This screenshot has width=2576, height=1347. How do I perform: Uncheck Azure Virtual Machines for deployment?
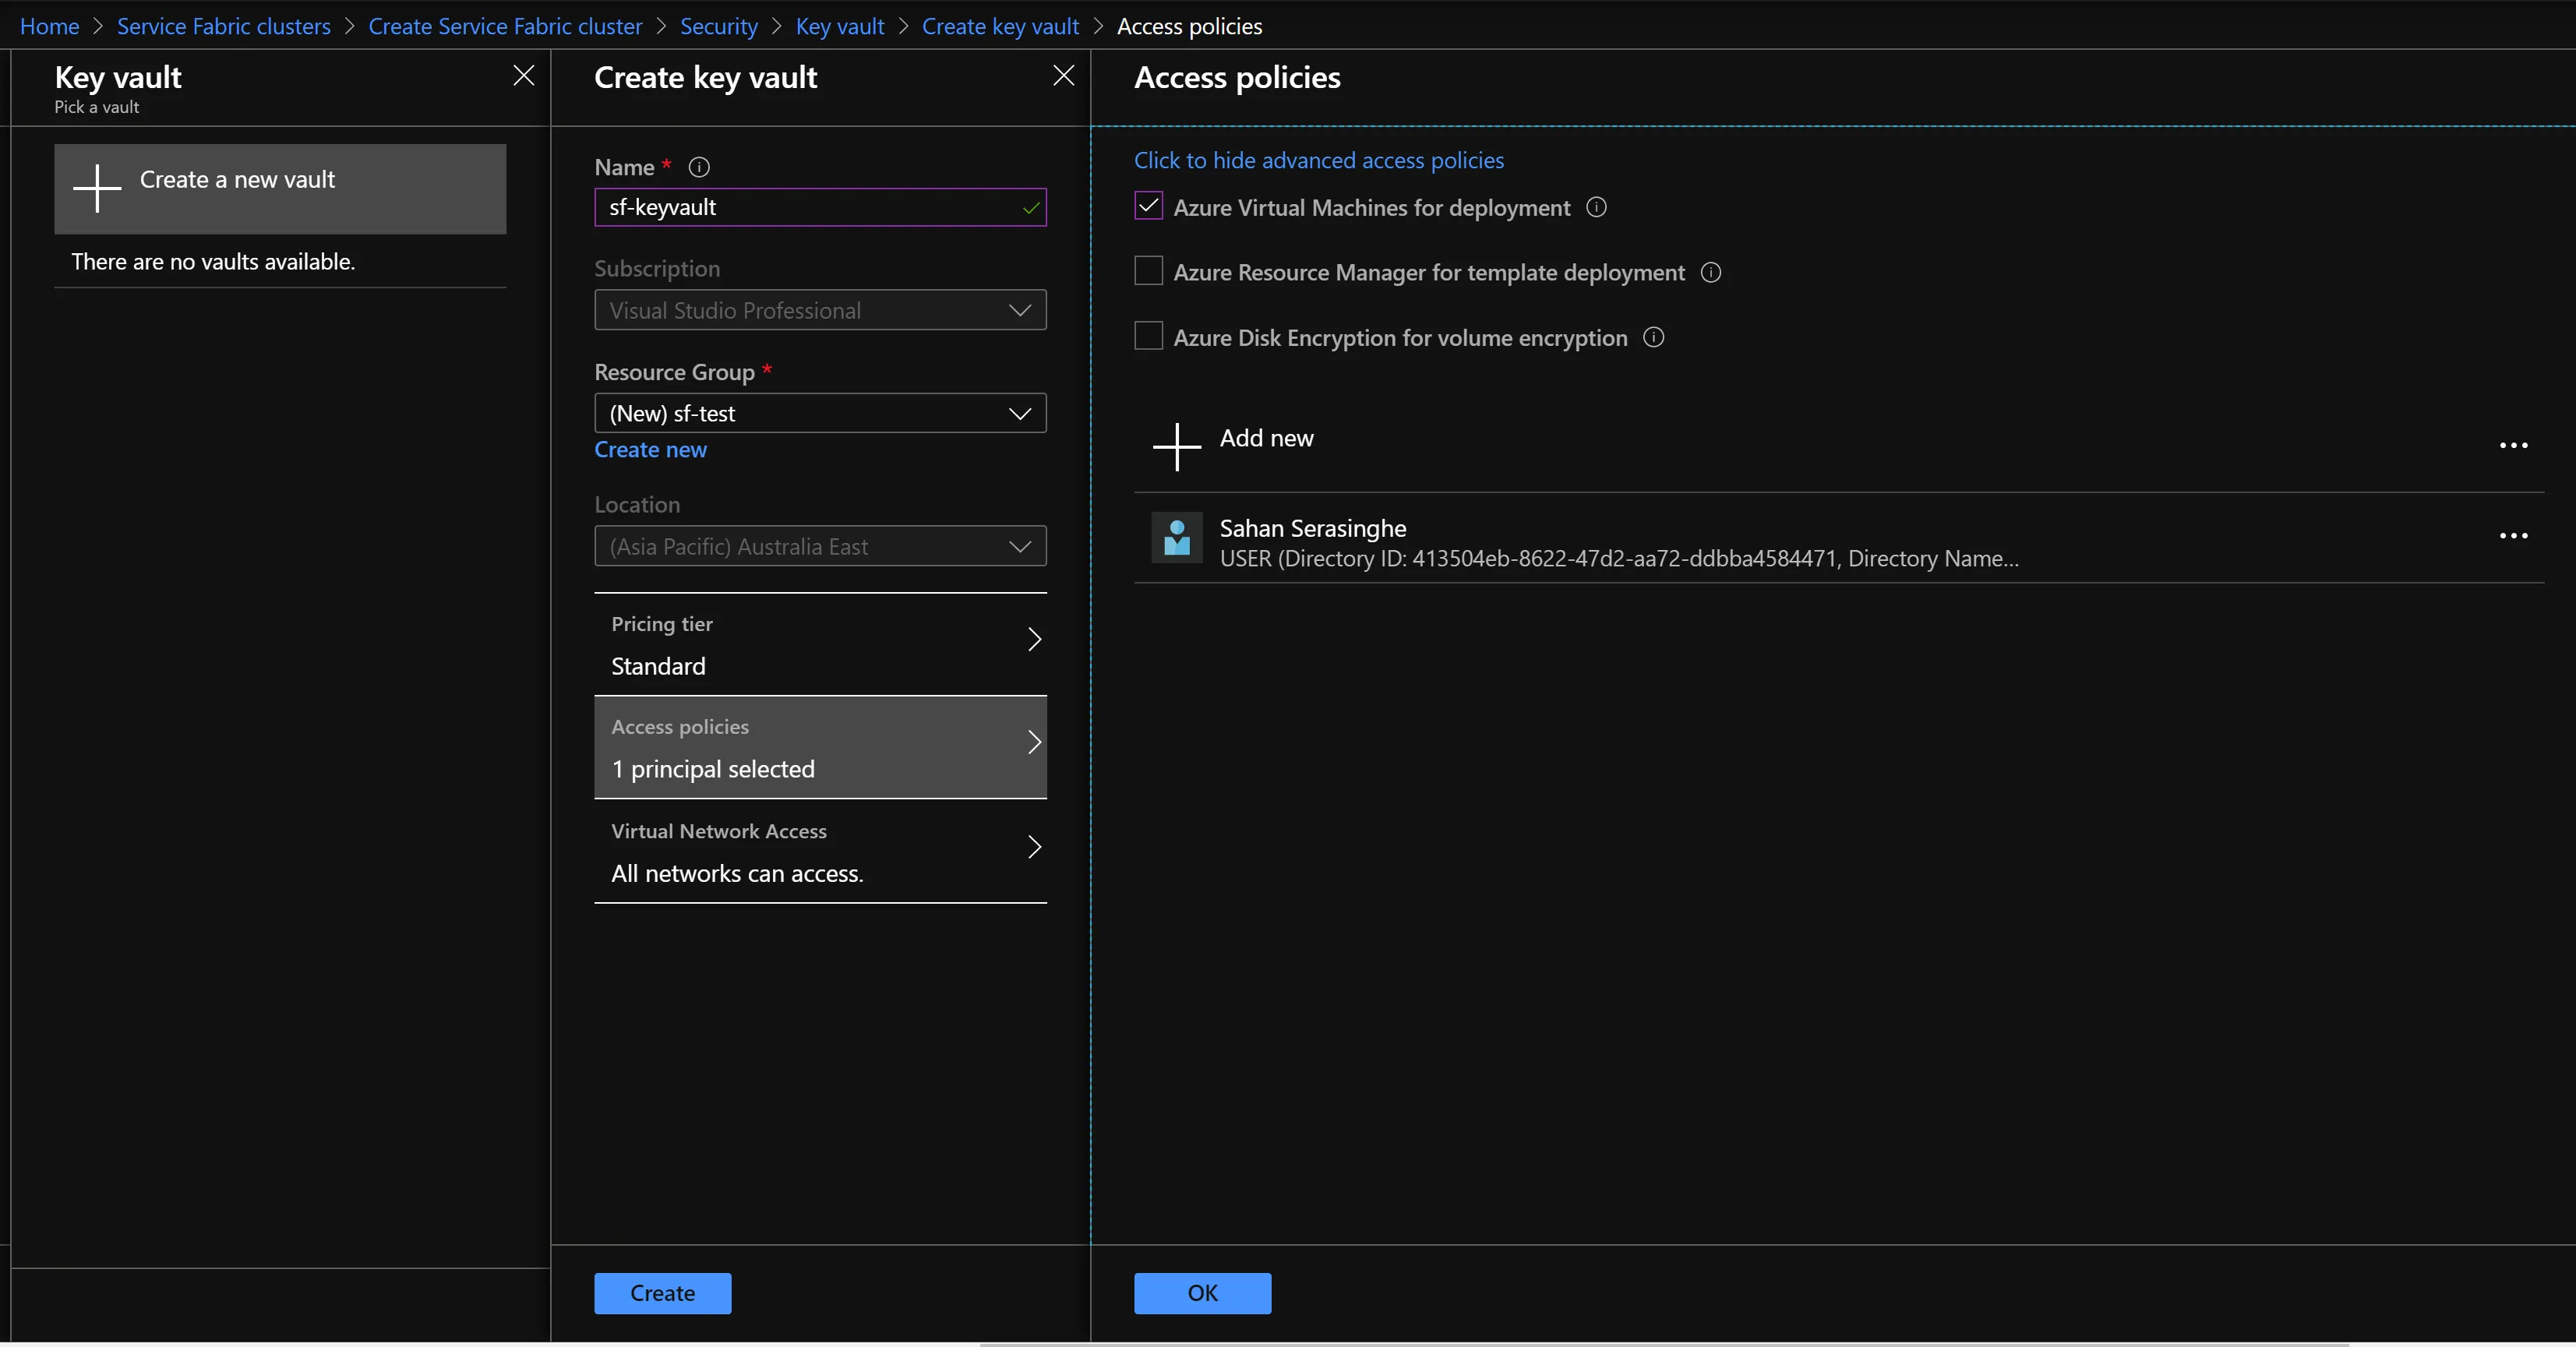pyautogui.click(x=1148, y=206)
